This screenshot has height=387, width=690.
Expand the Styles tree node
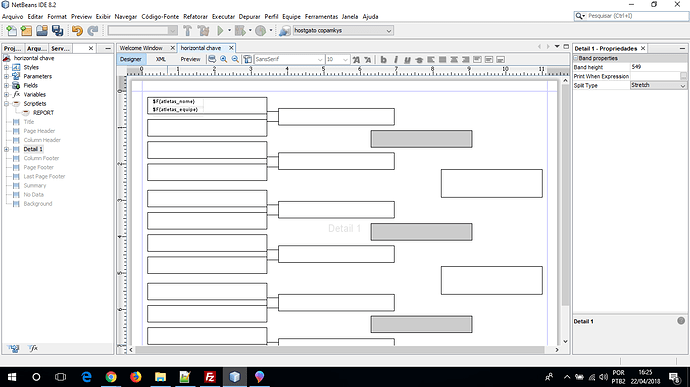7,67
